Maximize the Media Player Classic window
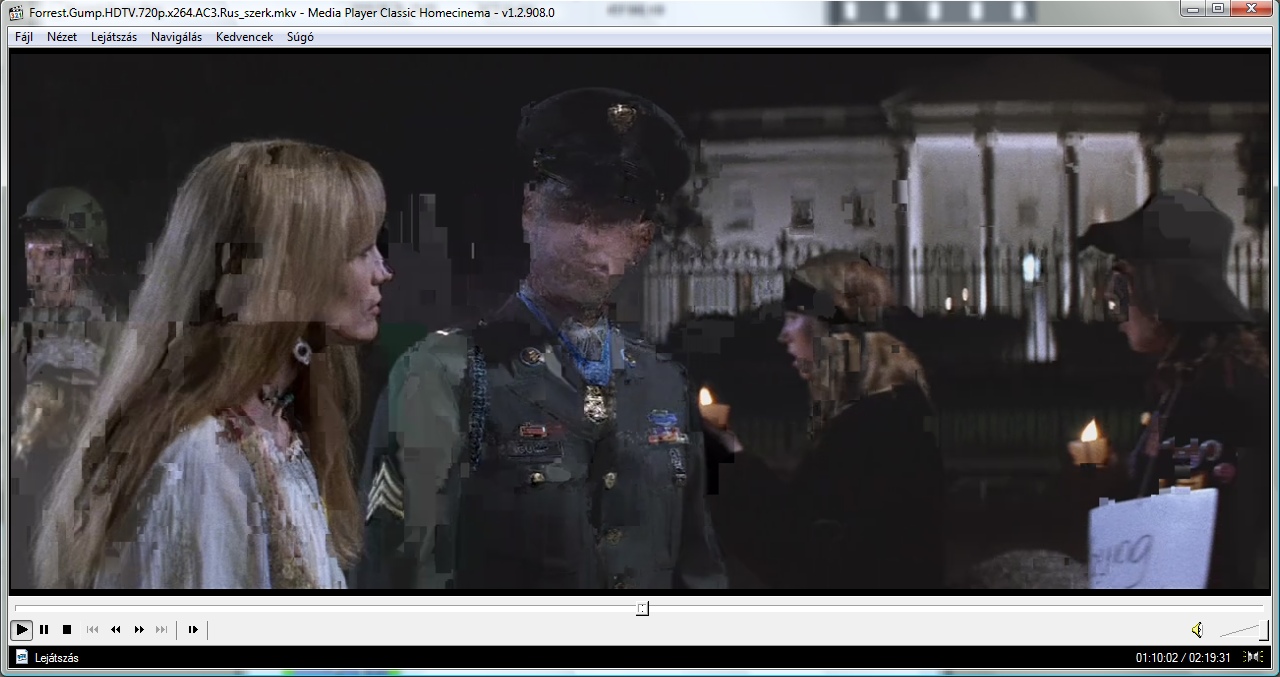The width and height of the screenshot is (1280, 677). tap(1217, 9)
